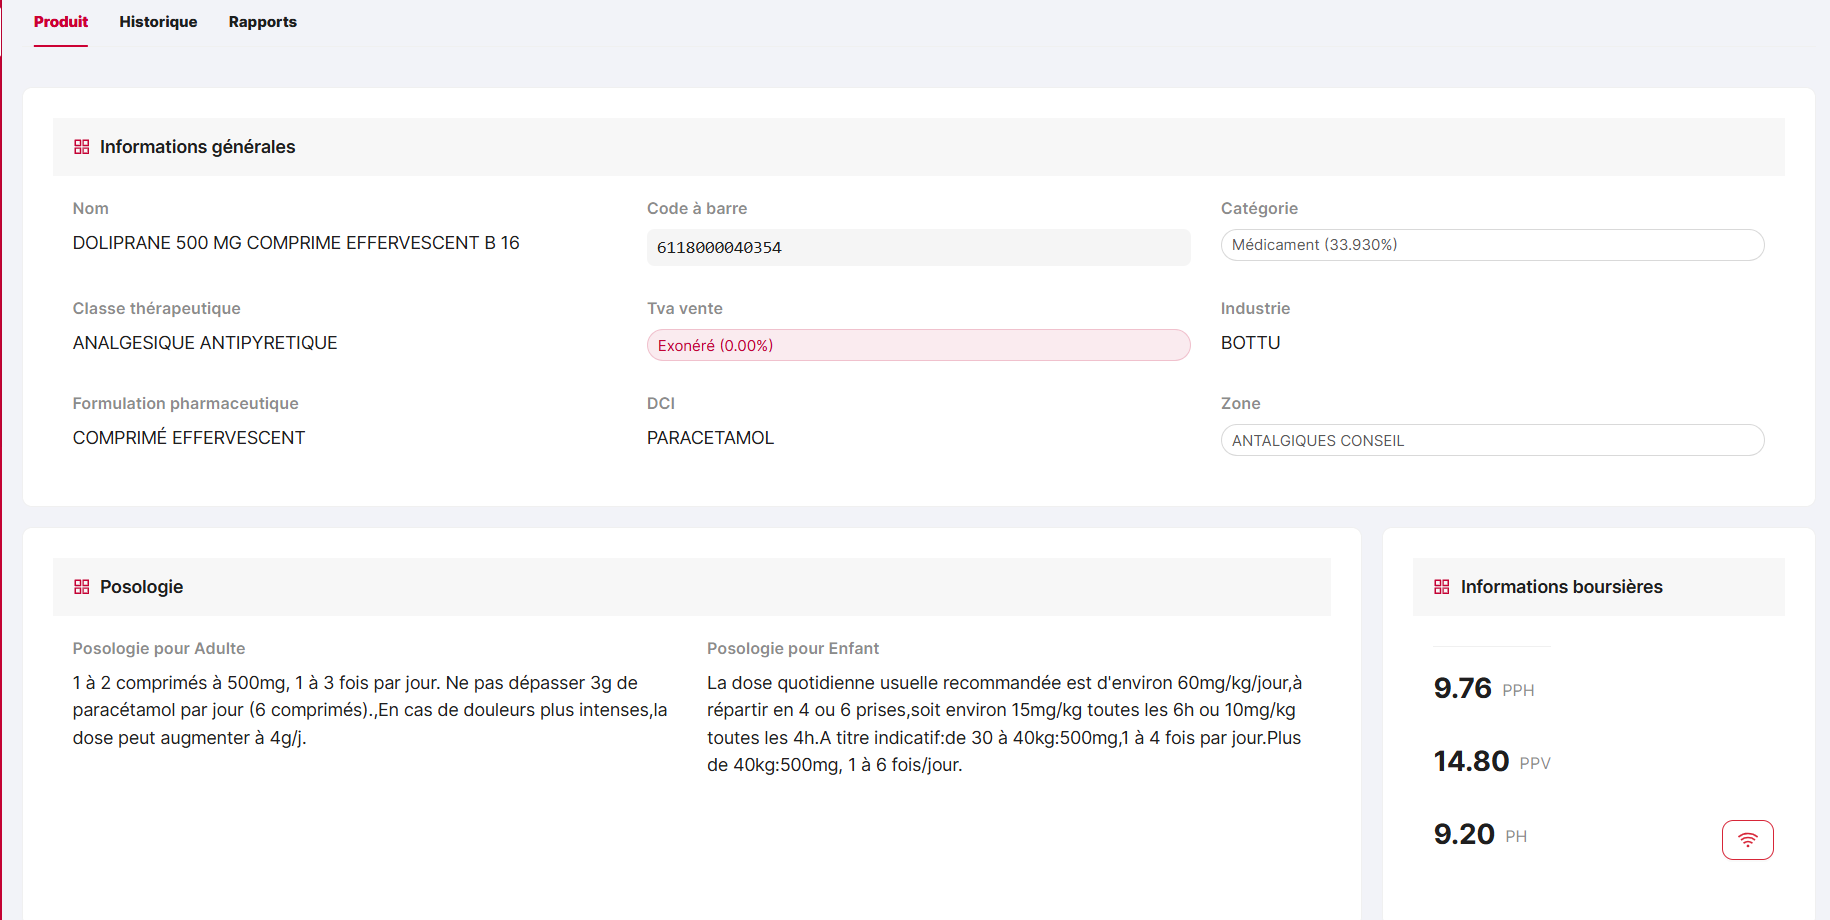
Task: Click the Code à barre input field
Action: tap(917, 247)
